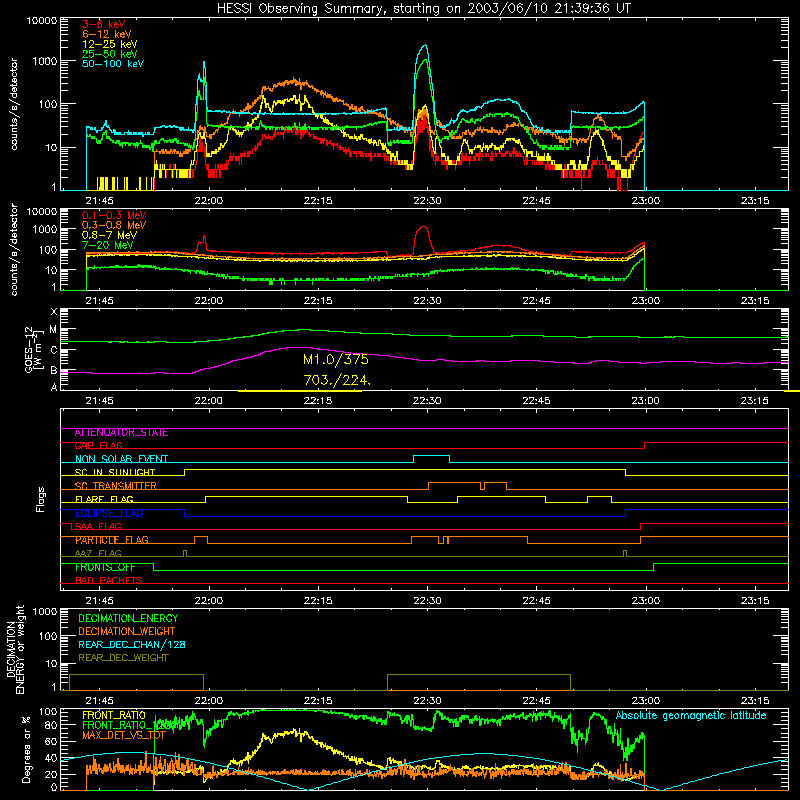This screenshot has height=800, width=800.
Task: Click the 0.8-7 MeV legend label
Action: coord(110,235)
